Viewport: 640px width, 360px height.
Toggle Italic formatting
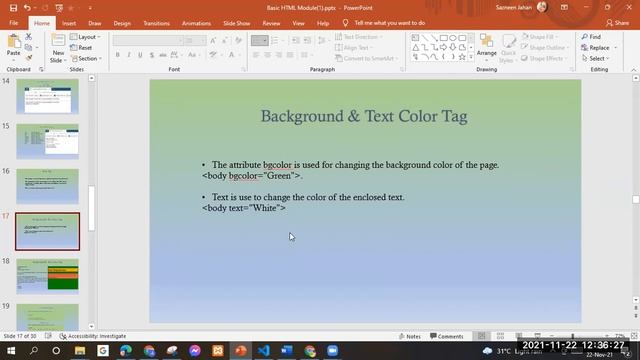coord(129,55)
